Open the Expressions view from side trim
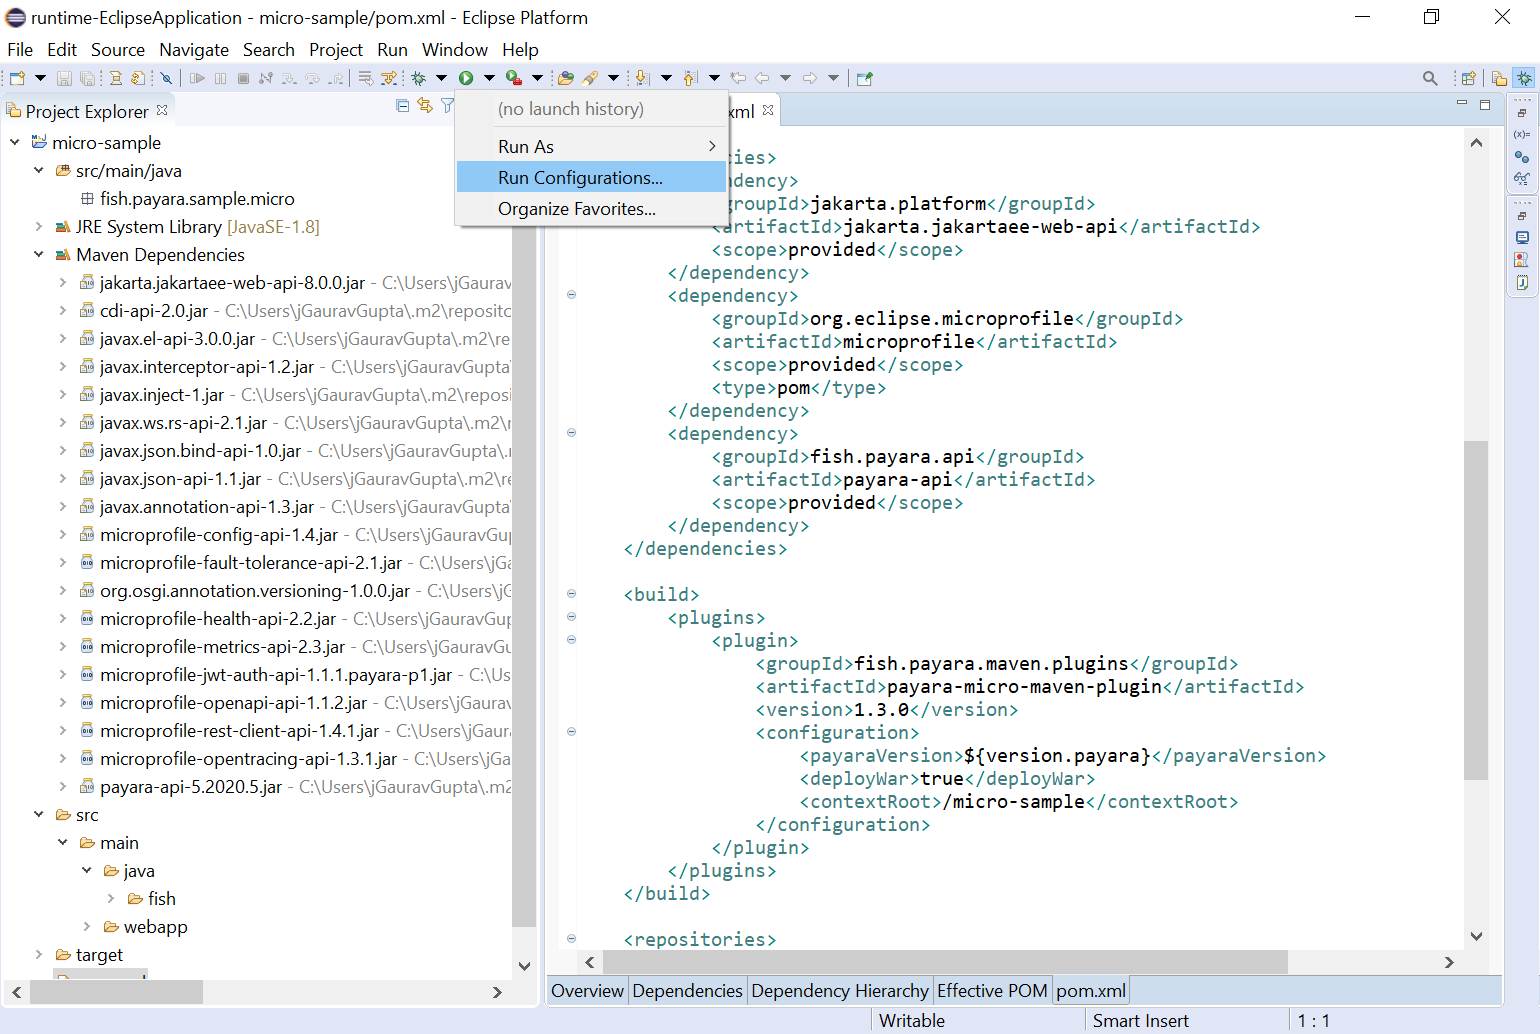Screen dimensions: 1540x1034 [1521, 179]
